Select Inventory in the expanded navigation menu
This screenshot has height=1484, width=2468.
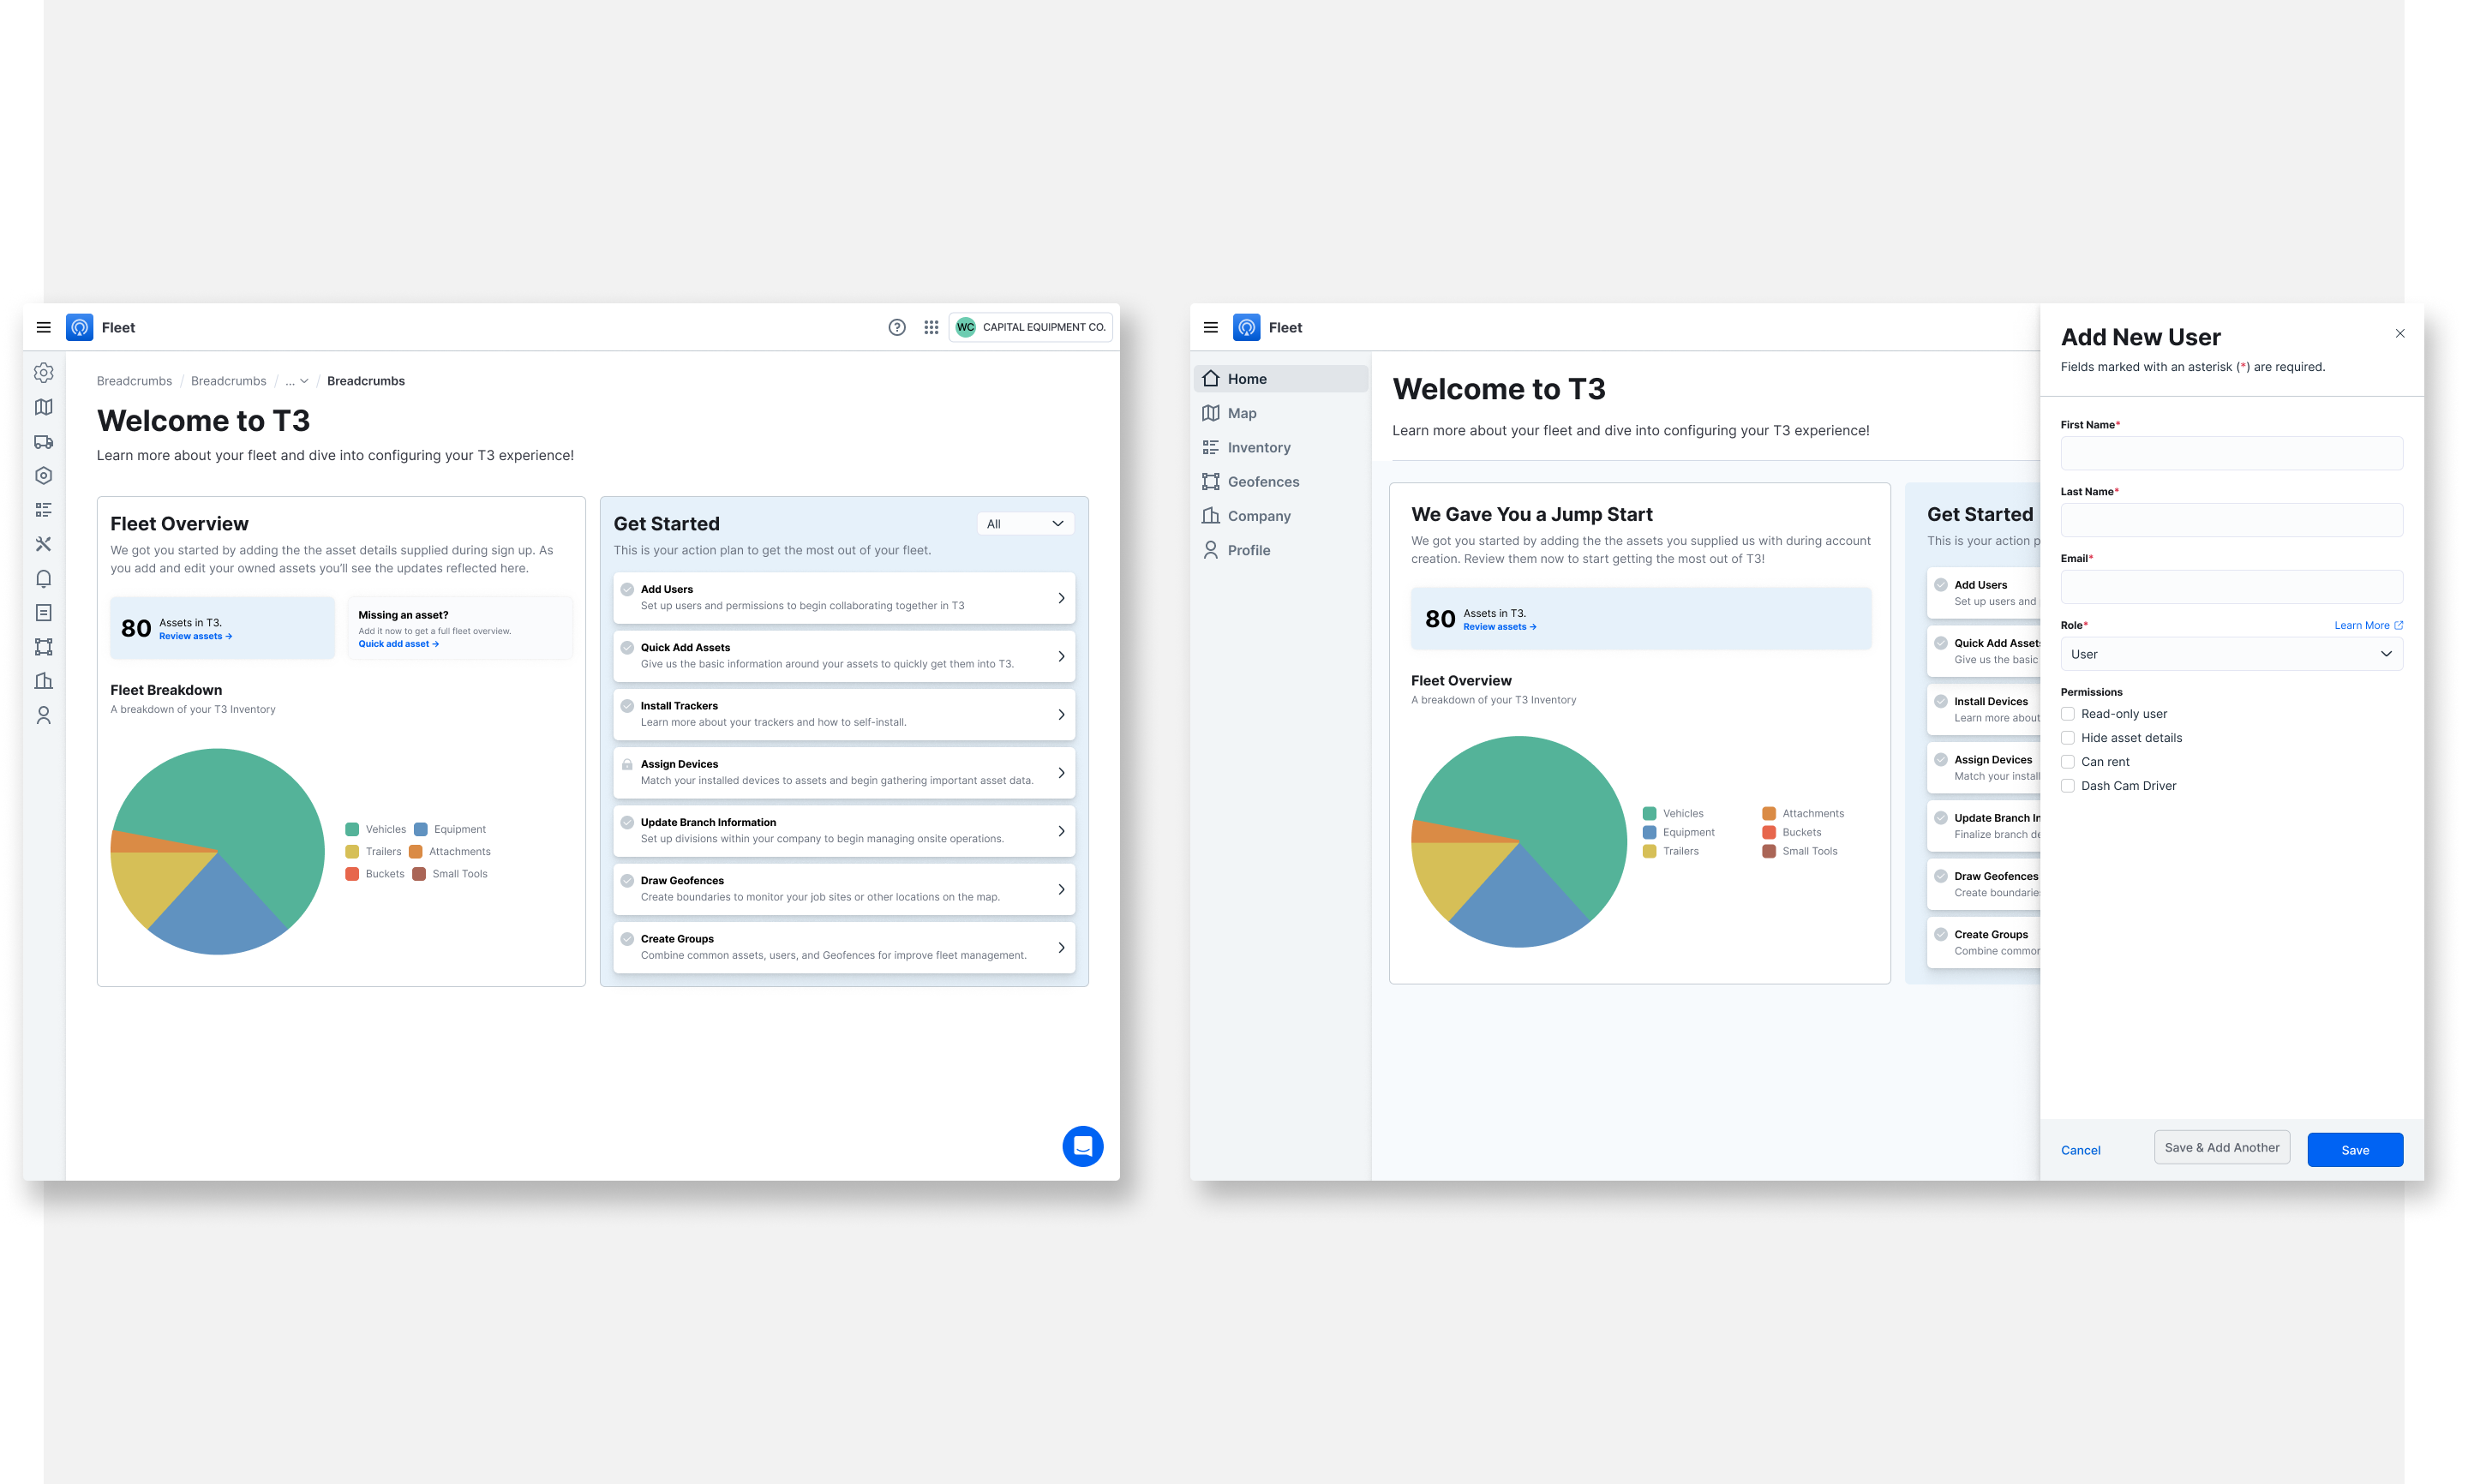click(x=1258, y=448)
